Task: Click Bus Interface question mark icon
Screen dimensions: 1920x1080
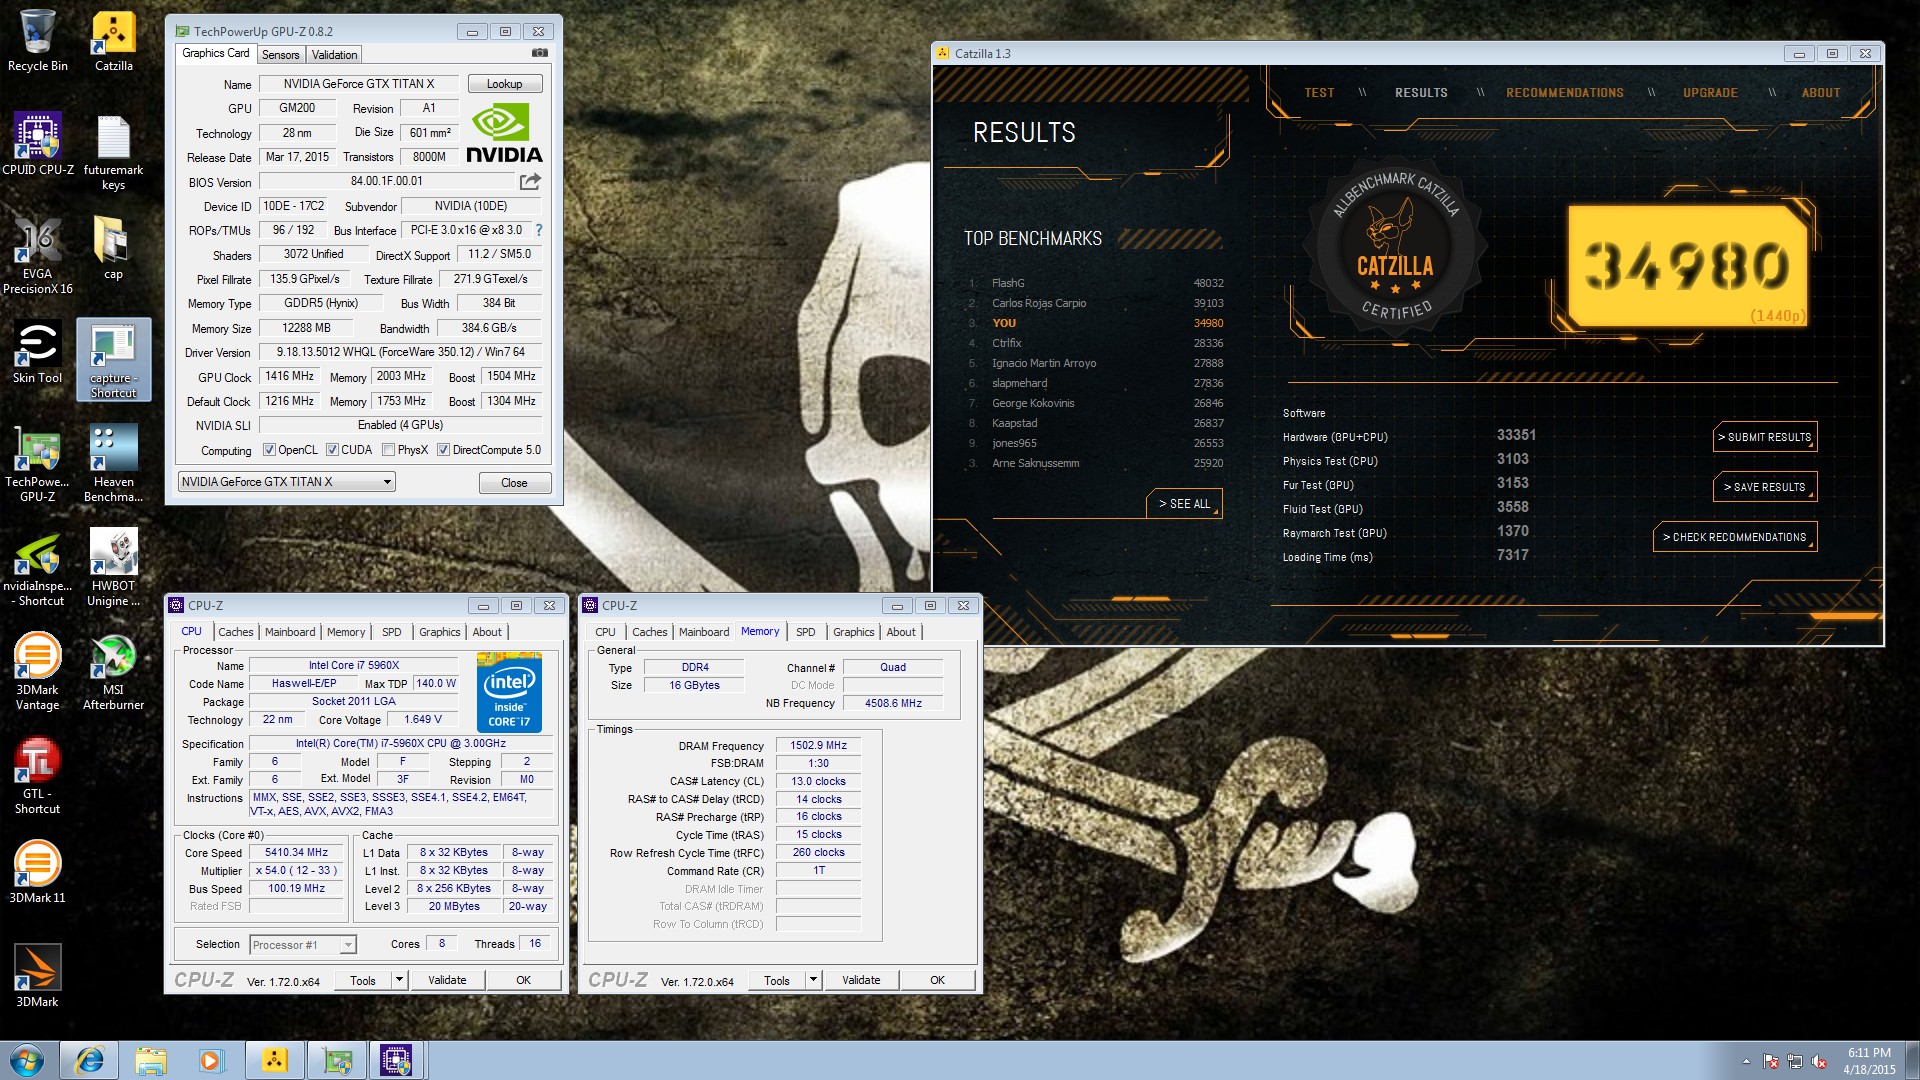Action: point(538,230)
